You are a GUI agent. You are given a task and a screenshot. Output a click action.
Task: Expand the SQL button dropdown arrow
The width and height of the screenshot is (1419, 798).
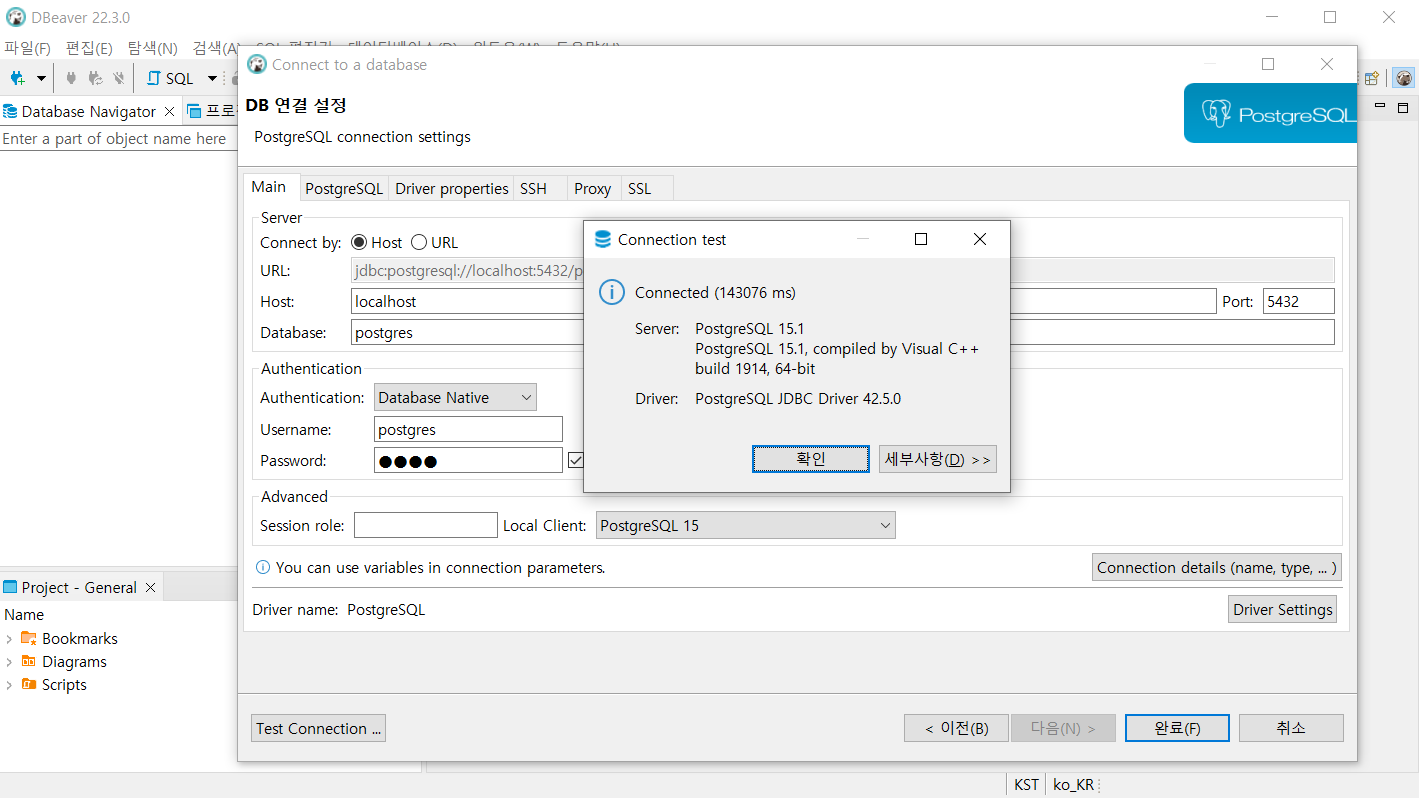212,78
